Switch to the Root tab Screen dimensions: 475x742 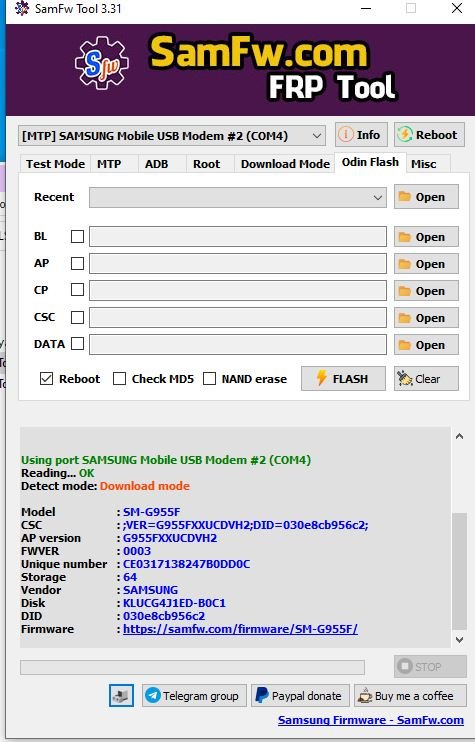[x=207, y=164]
